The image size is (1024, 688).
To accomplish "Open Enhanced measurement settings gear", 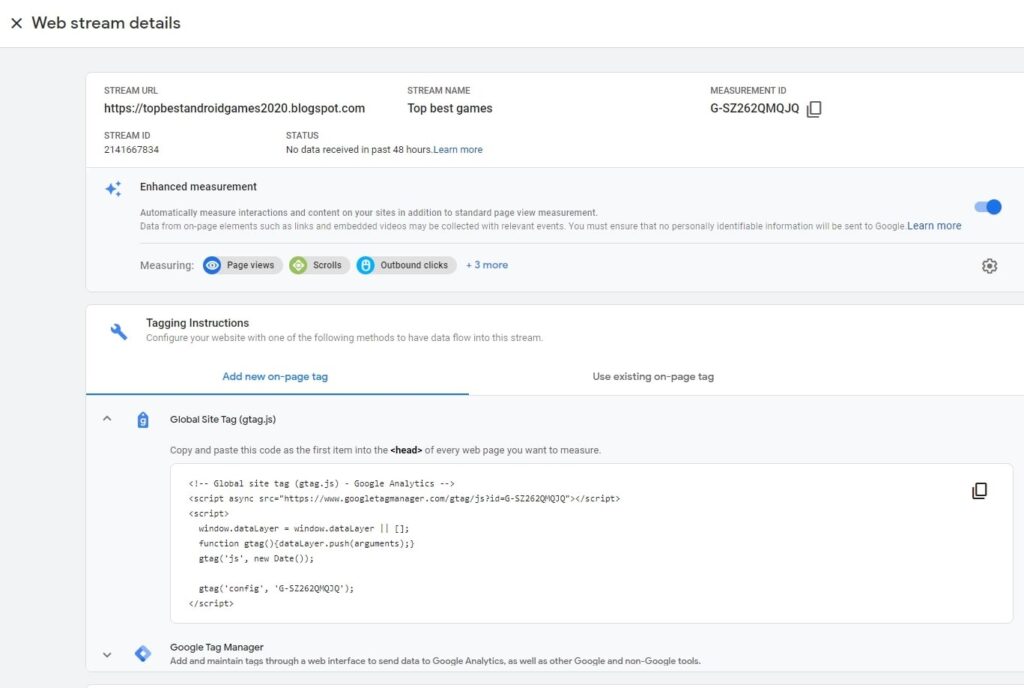I will click(x=989, y=266).
